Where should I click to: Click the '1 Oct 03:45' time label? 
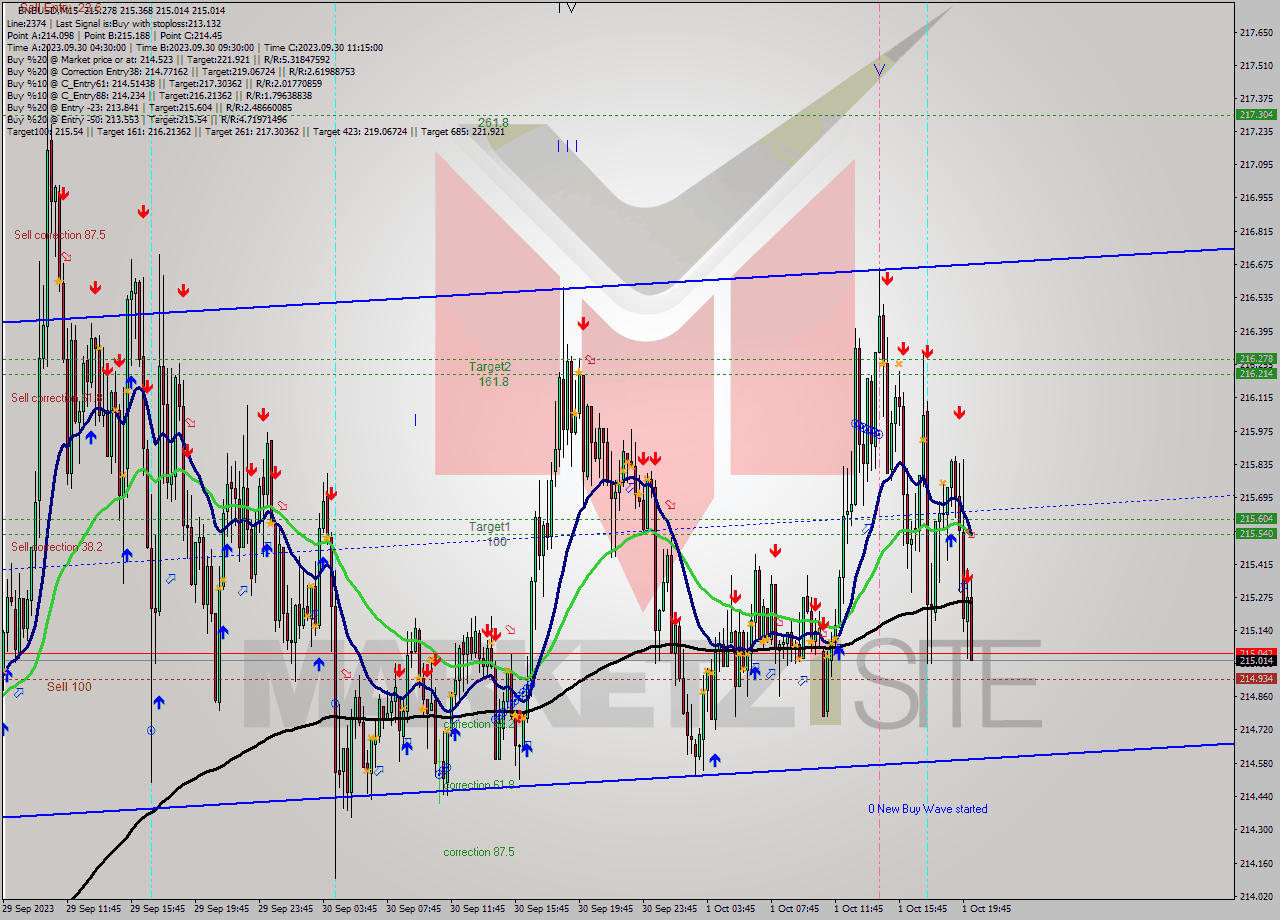730,909
